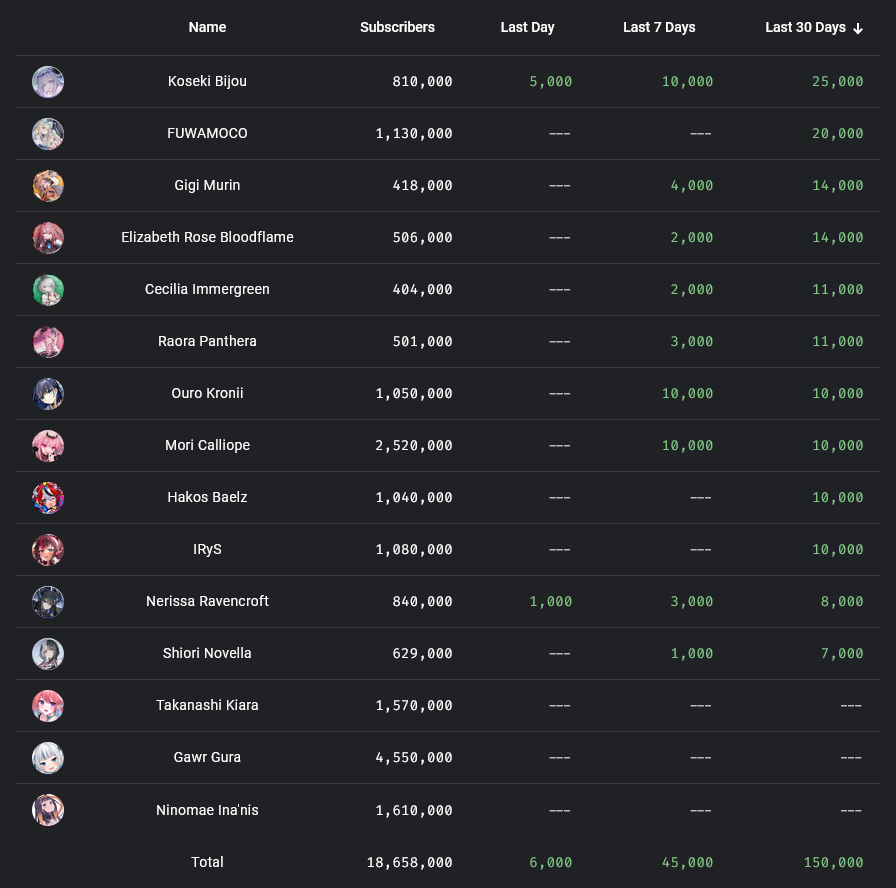Click Gawr Gura's profile avatar

(48, 758)
